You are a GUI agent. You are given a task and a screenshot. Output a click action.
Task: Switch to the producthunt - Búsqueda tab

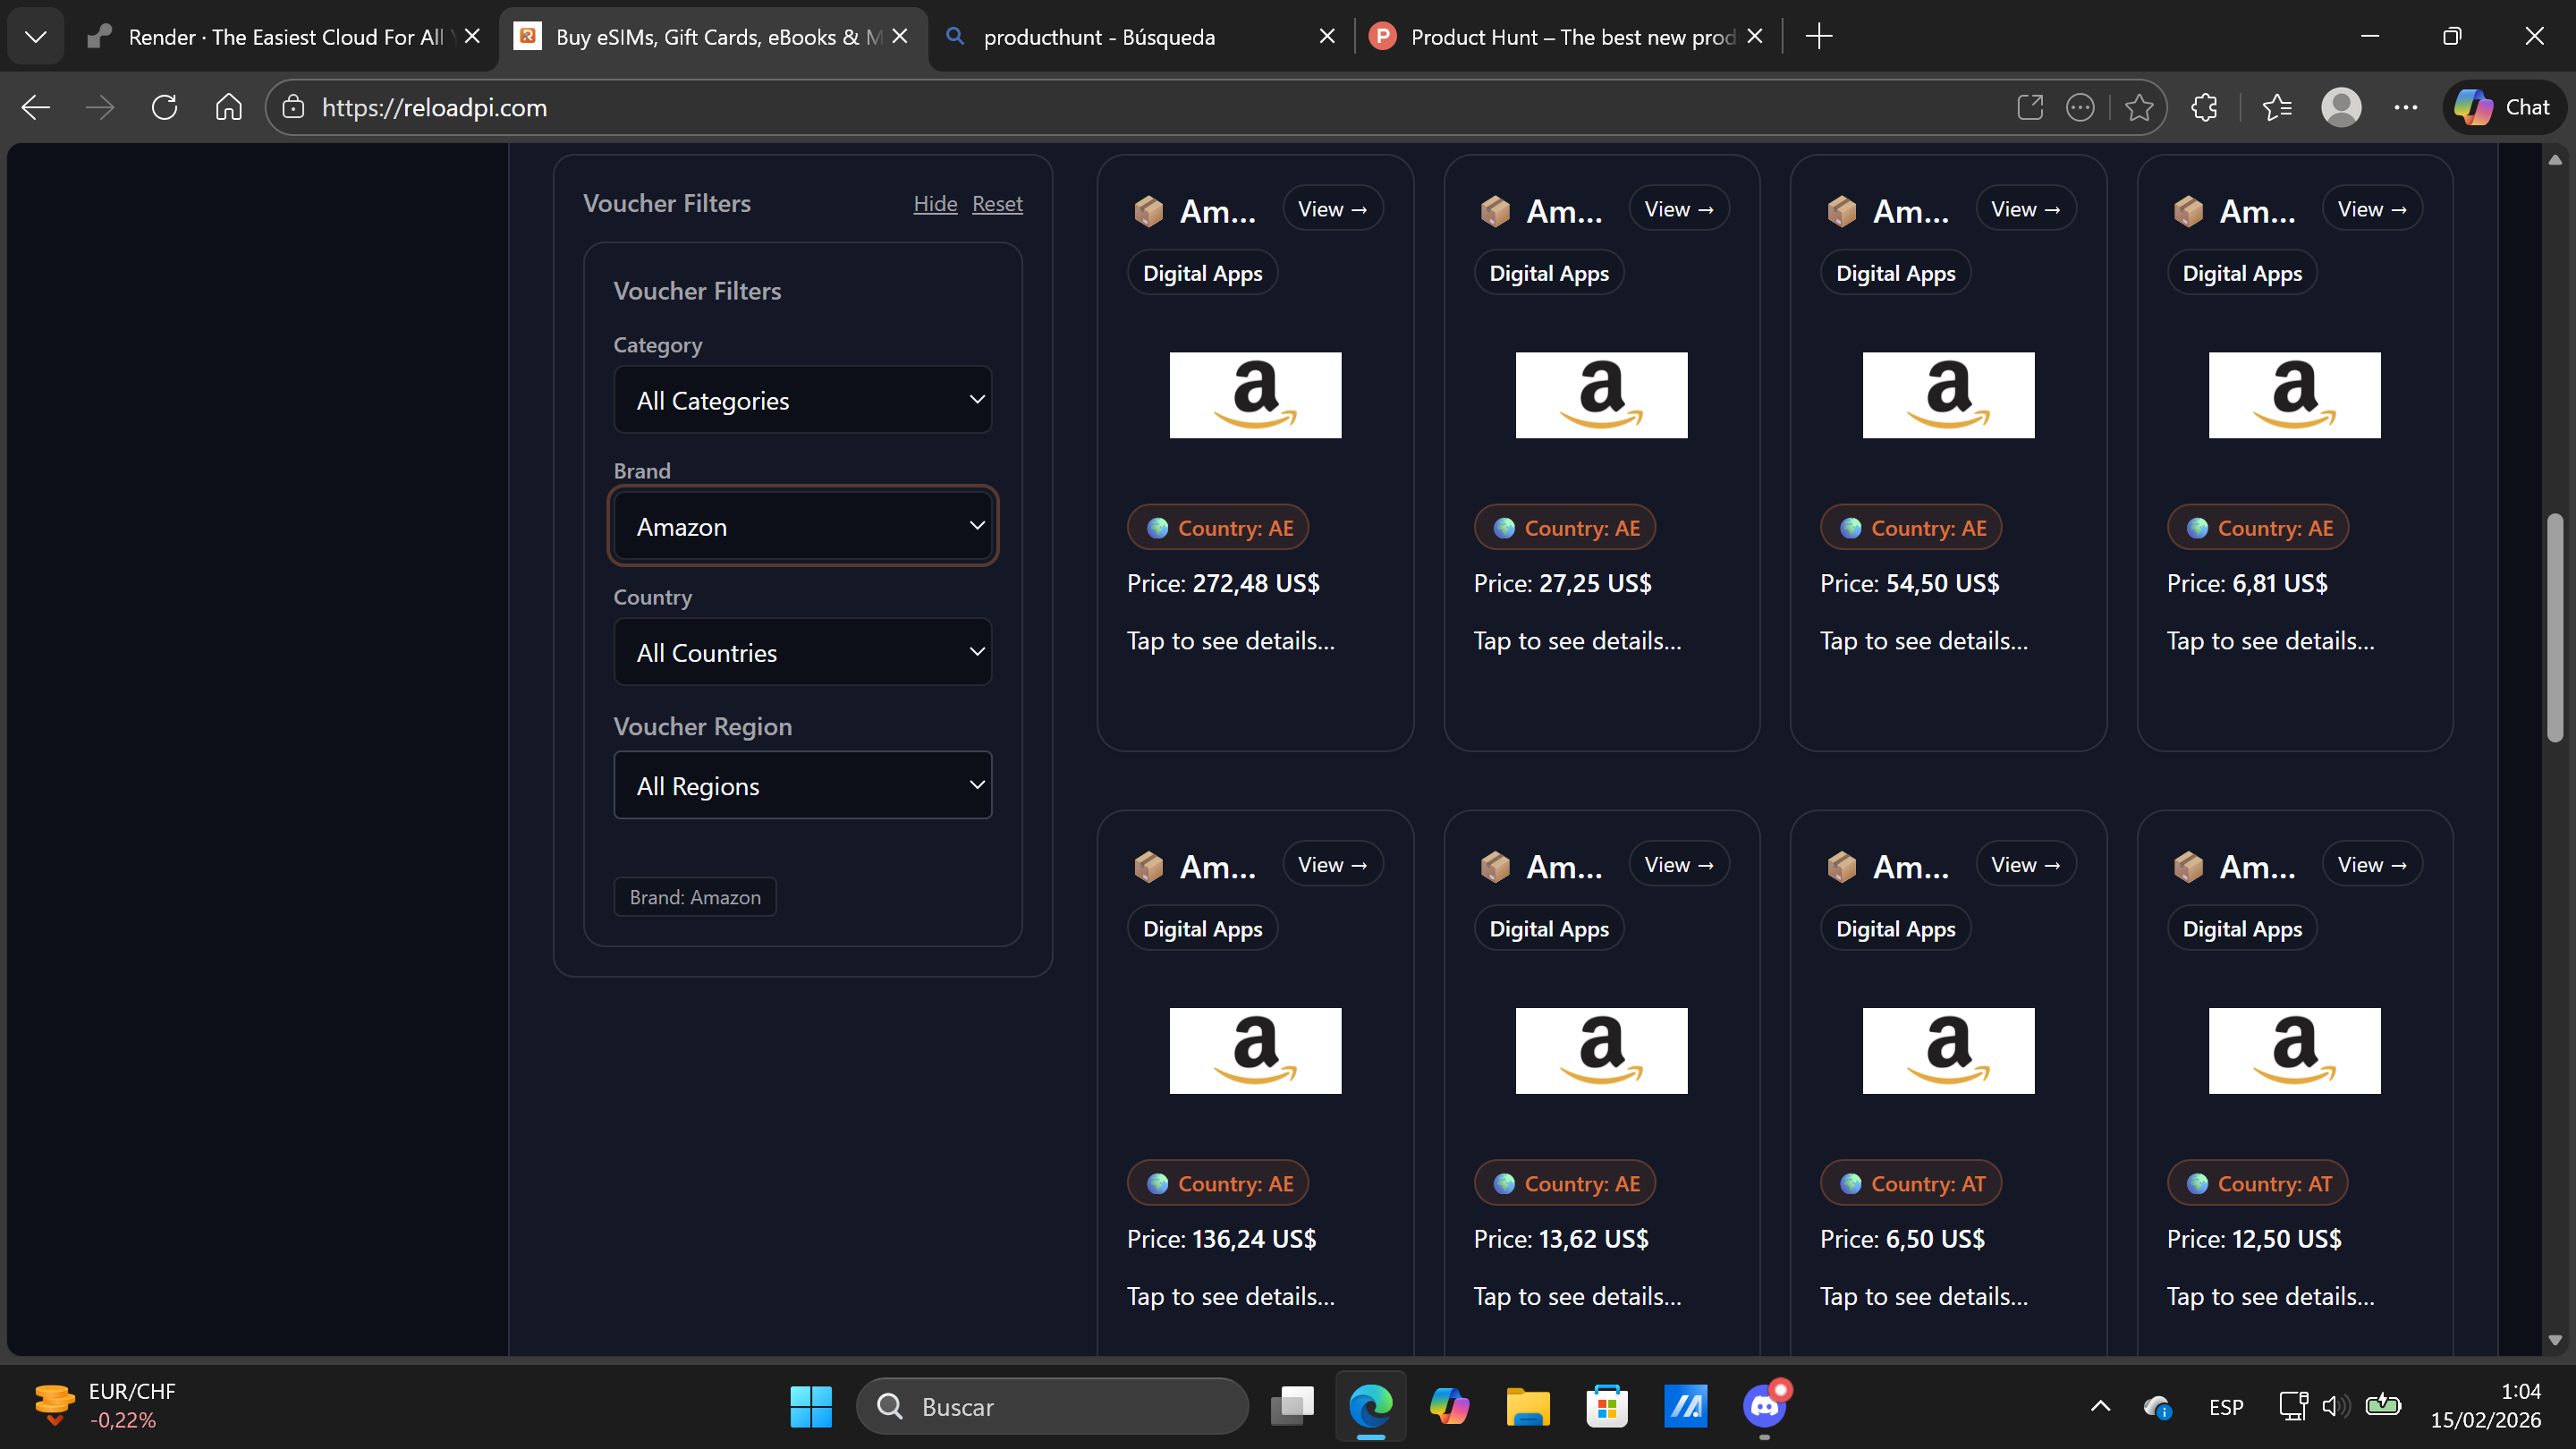[1100, 36]
